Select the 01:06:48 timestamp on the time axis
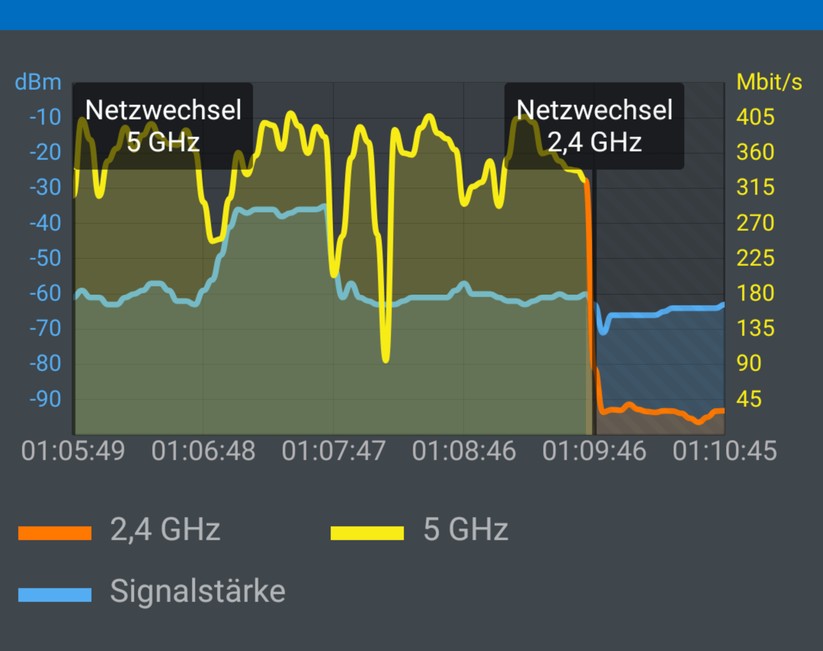 (205, 452)
